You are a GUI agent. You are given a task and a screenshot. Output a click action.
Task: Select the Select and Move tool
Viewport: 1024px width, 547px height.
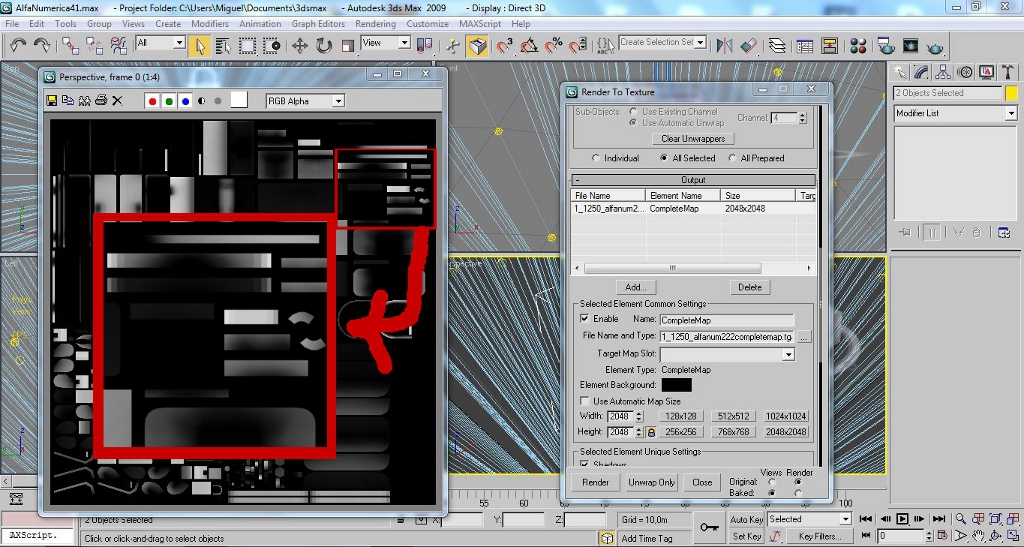point(299,45)
